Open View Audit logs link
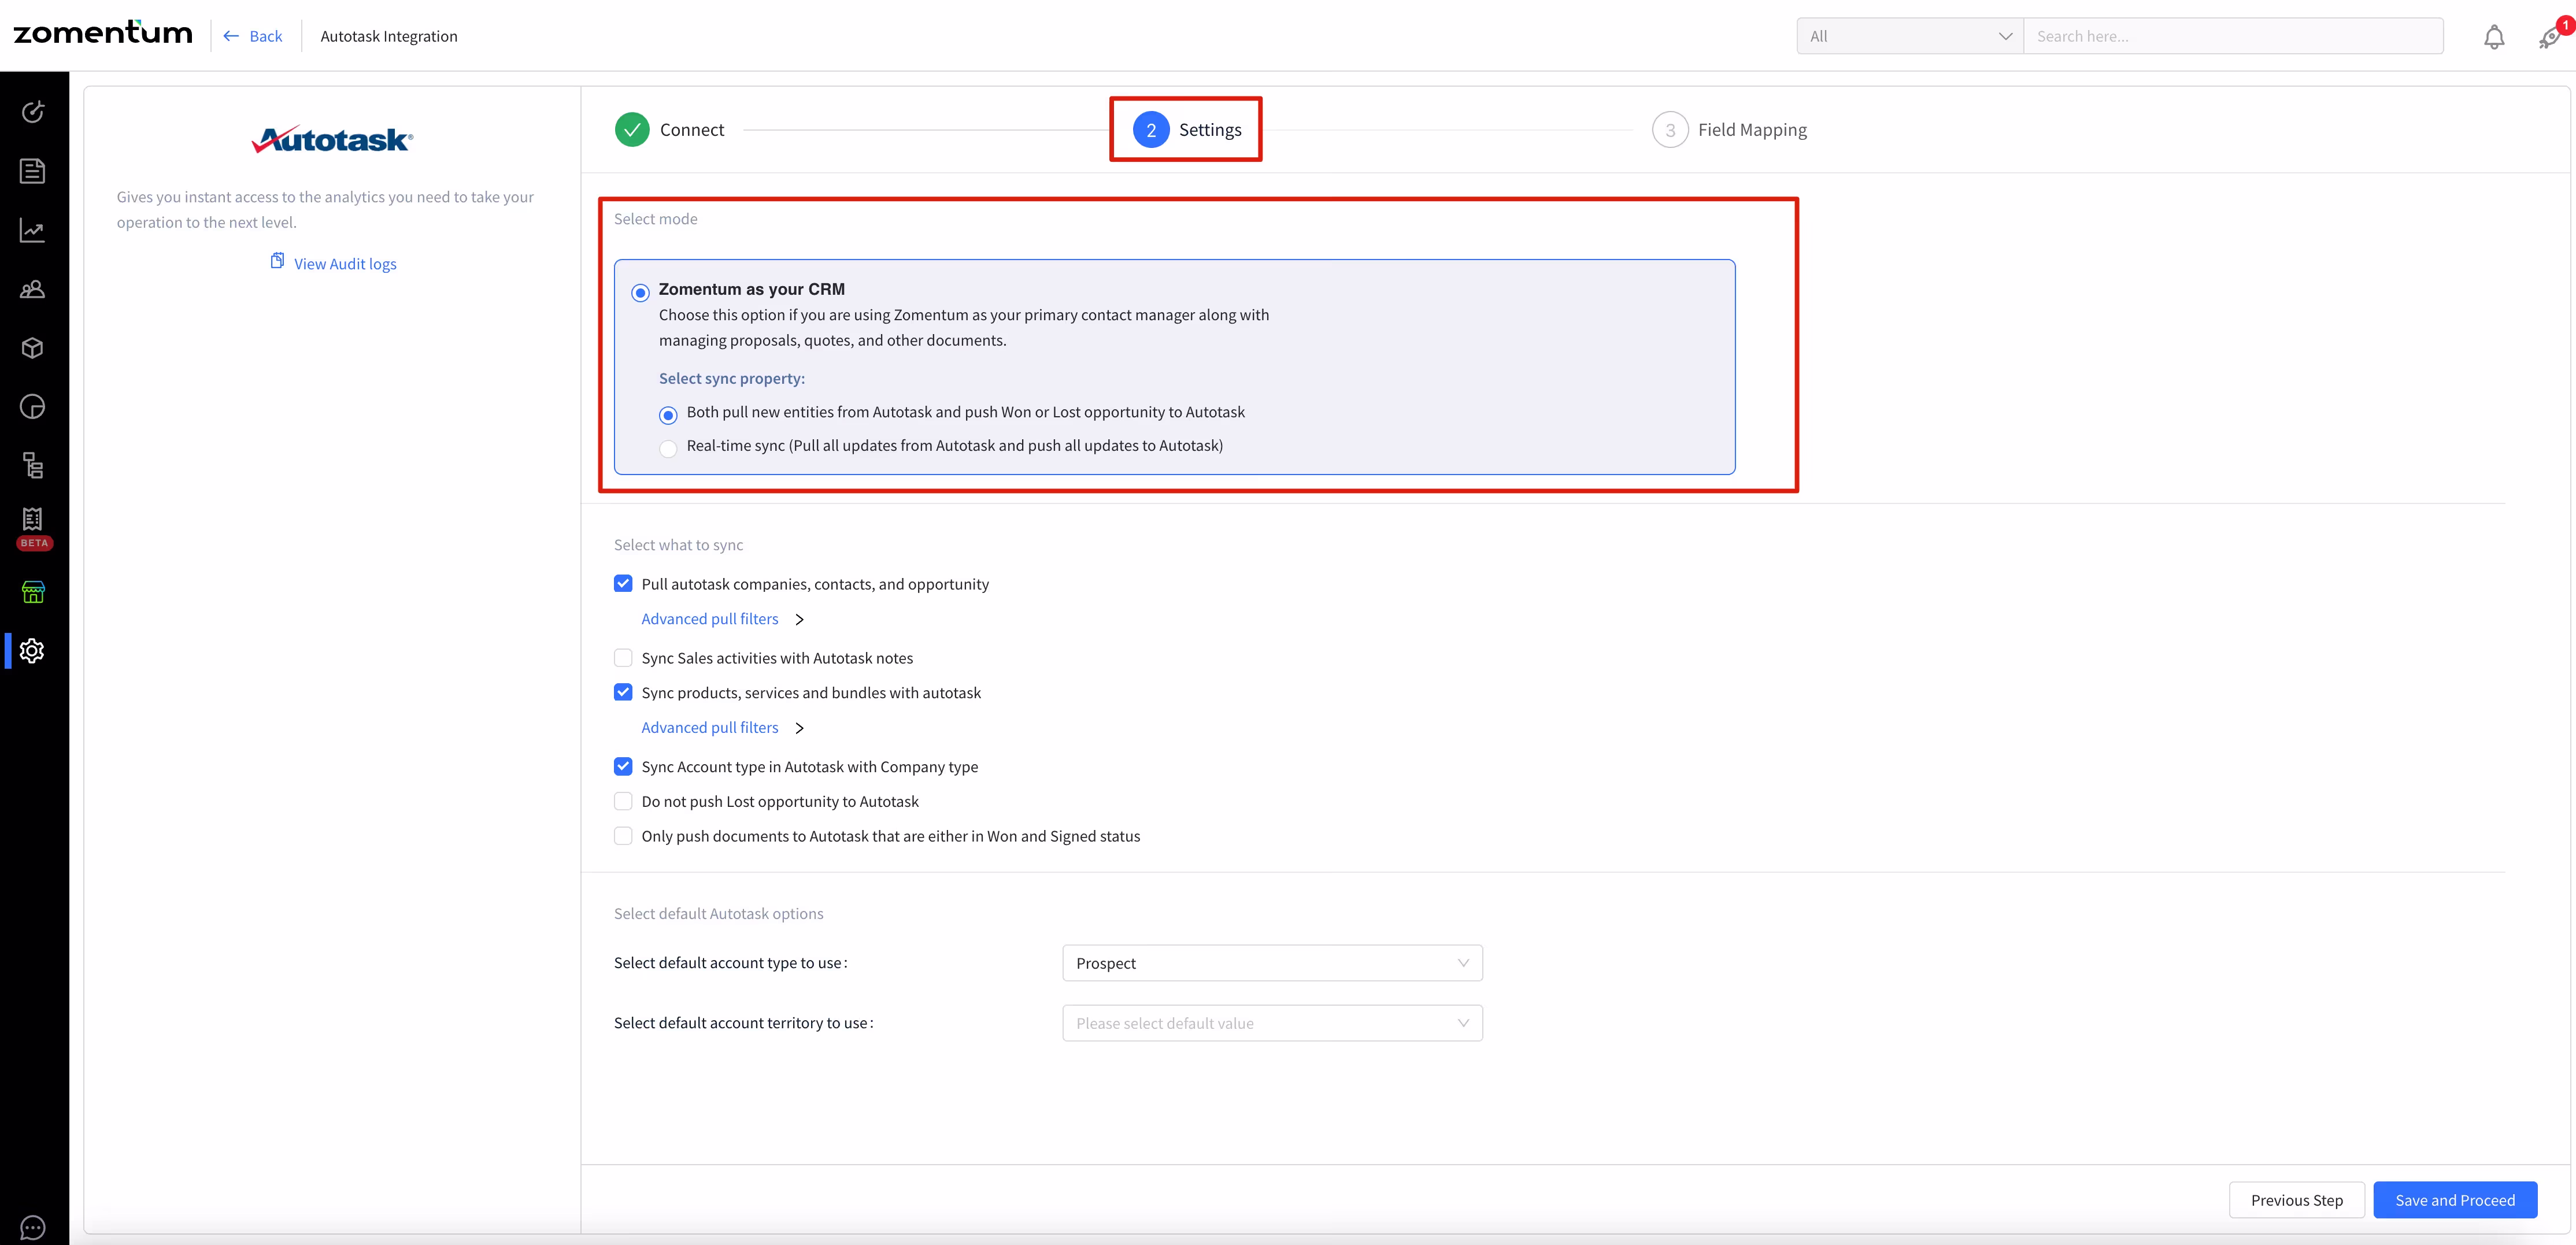 click(344, 264)
